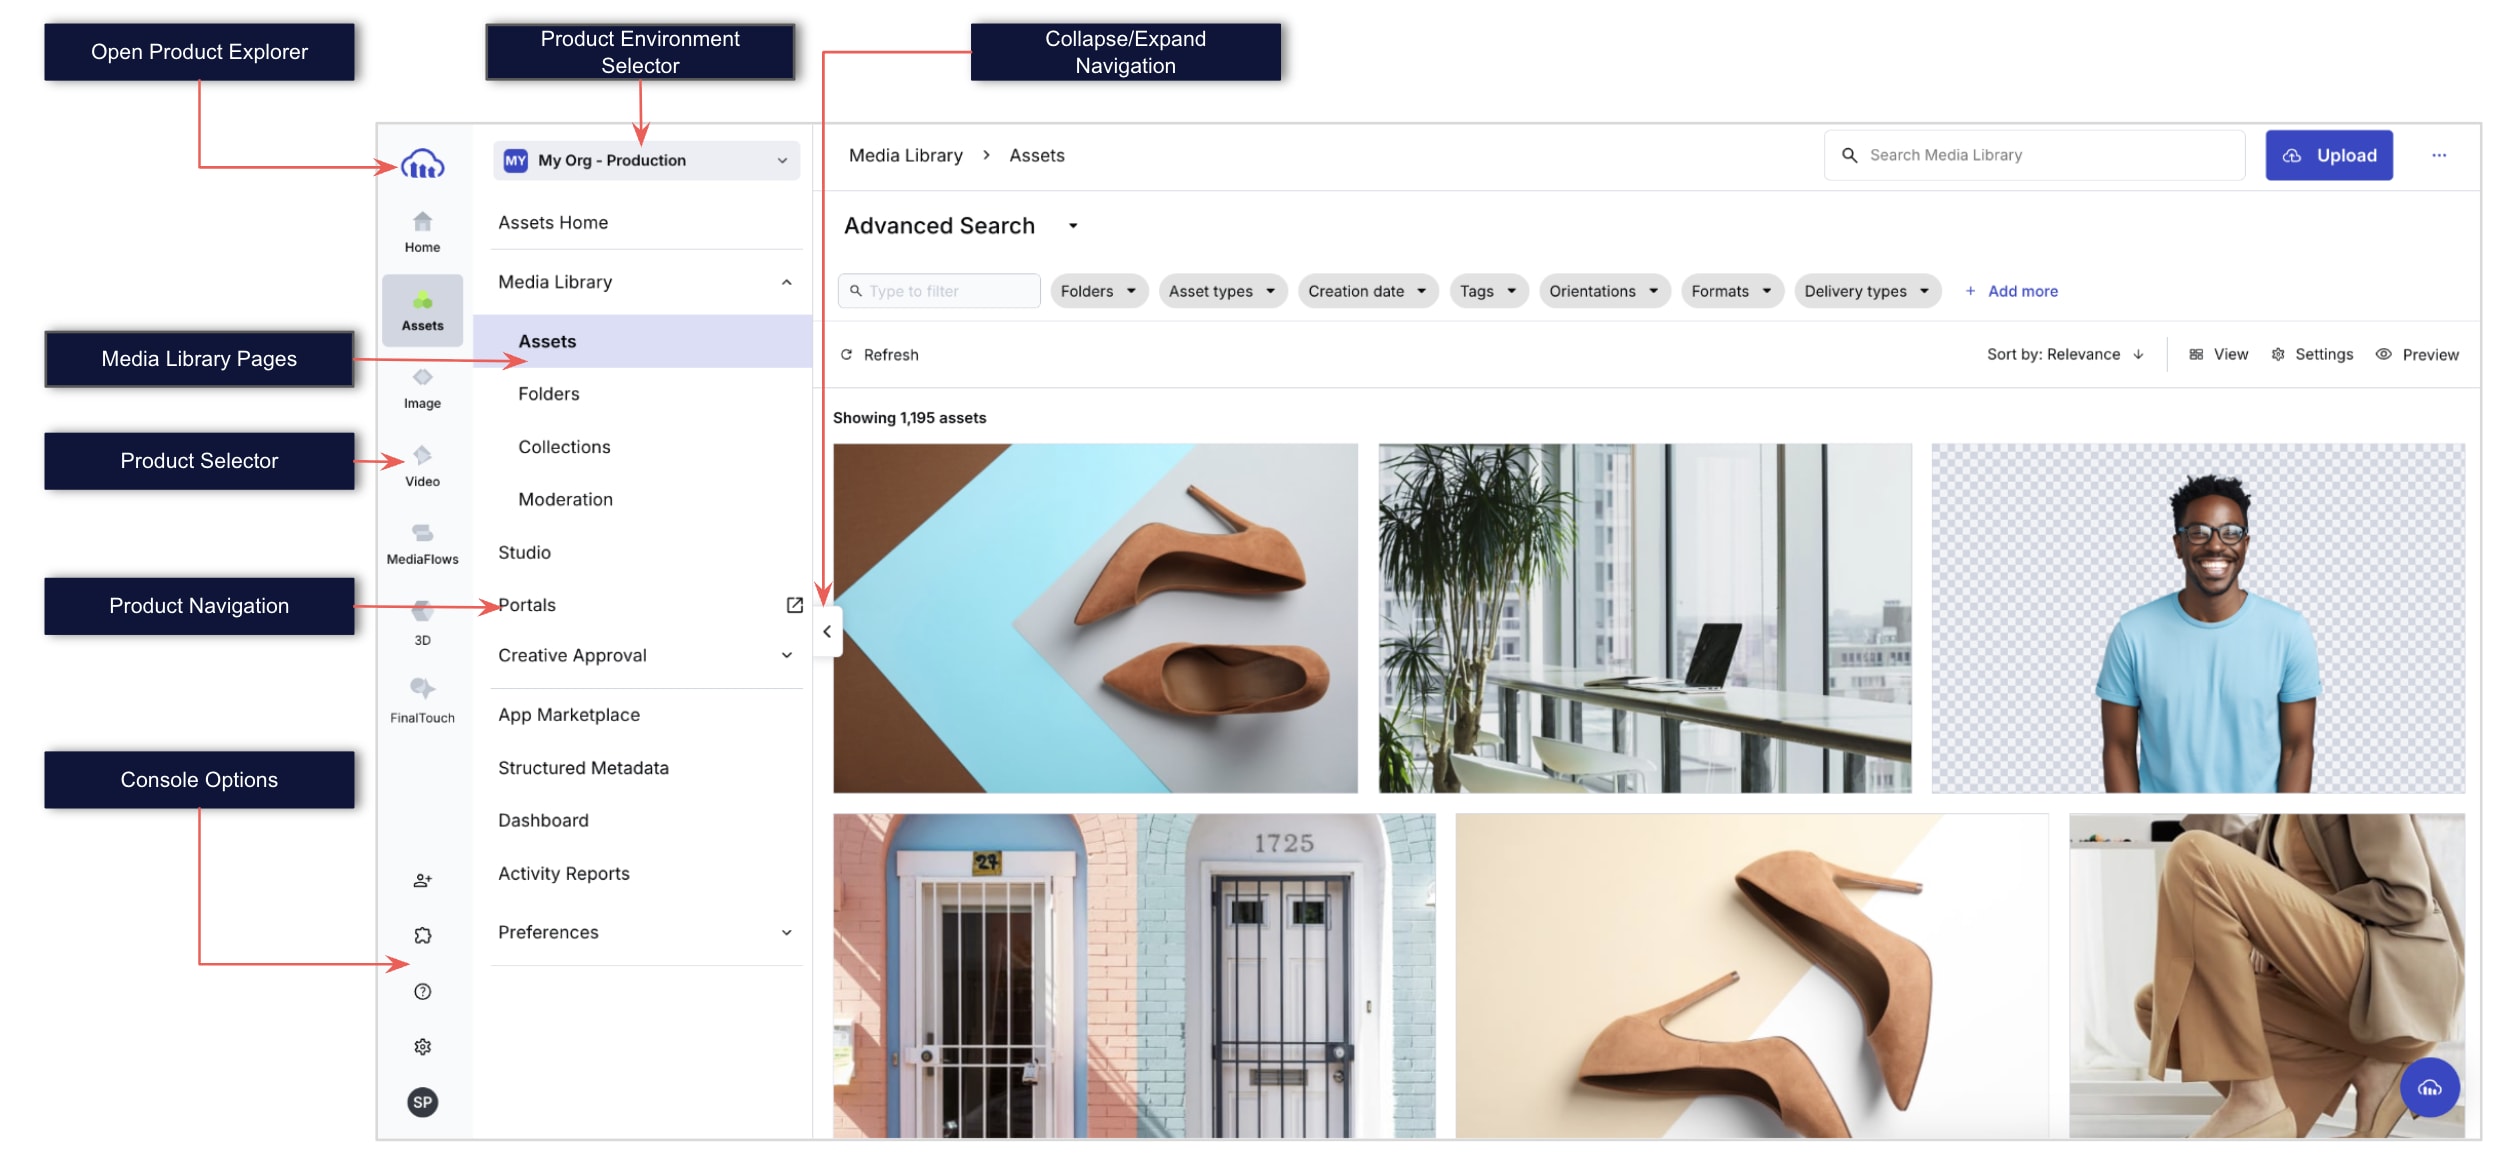Open the FinalTouch product icon
This screenshot has width=2510, height=1166.
422,700
